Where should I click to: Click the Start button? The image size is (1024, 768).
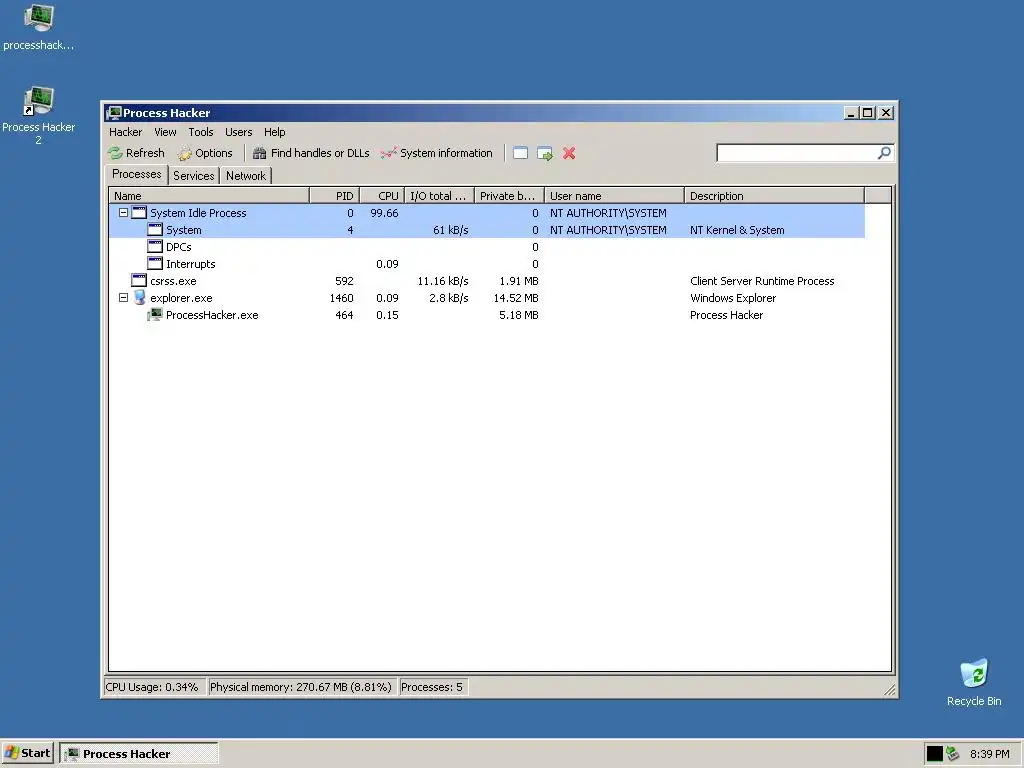pyautogui.click(x=27, y=754)
